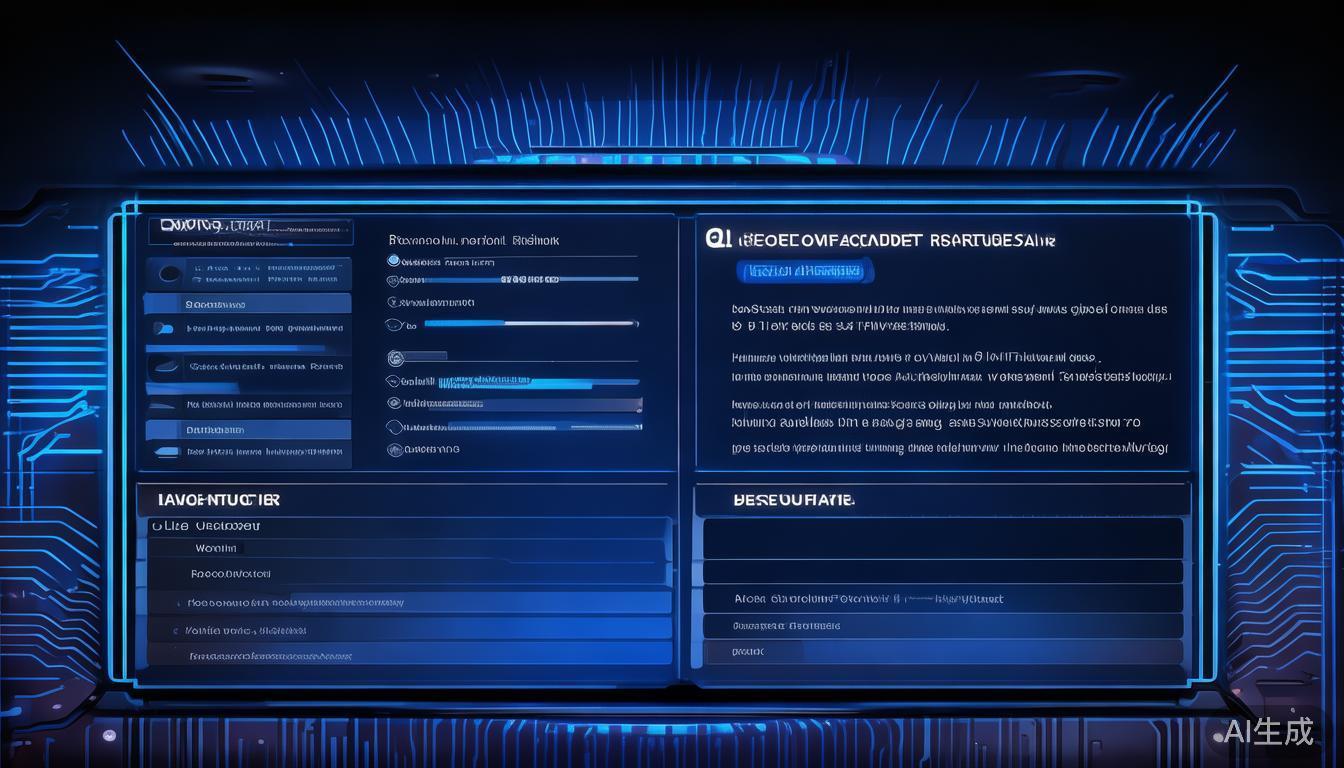The image size is (1344, 768).
Task: Click the QI logo icon in the right panel
Action: pyautogui.click(x=716, y=239)
